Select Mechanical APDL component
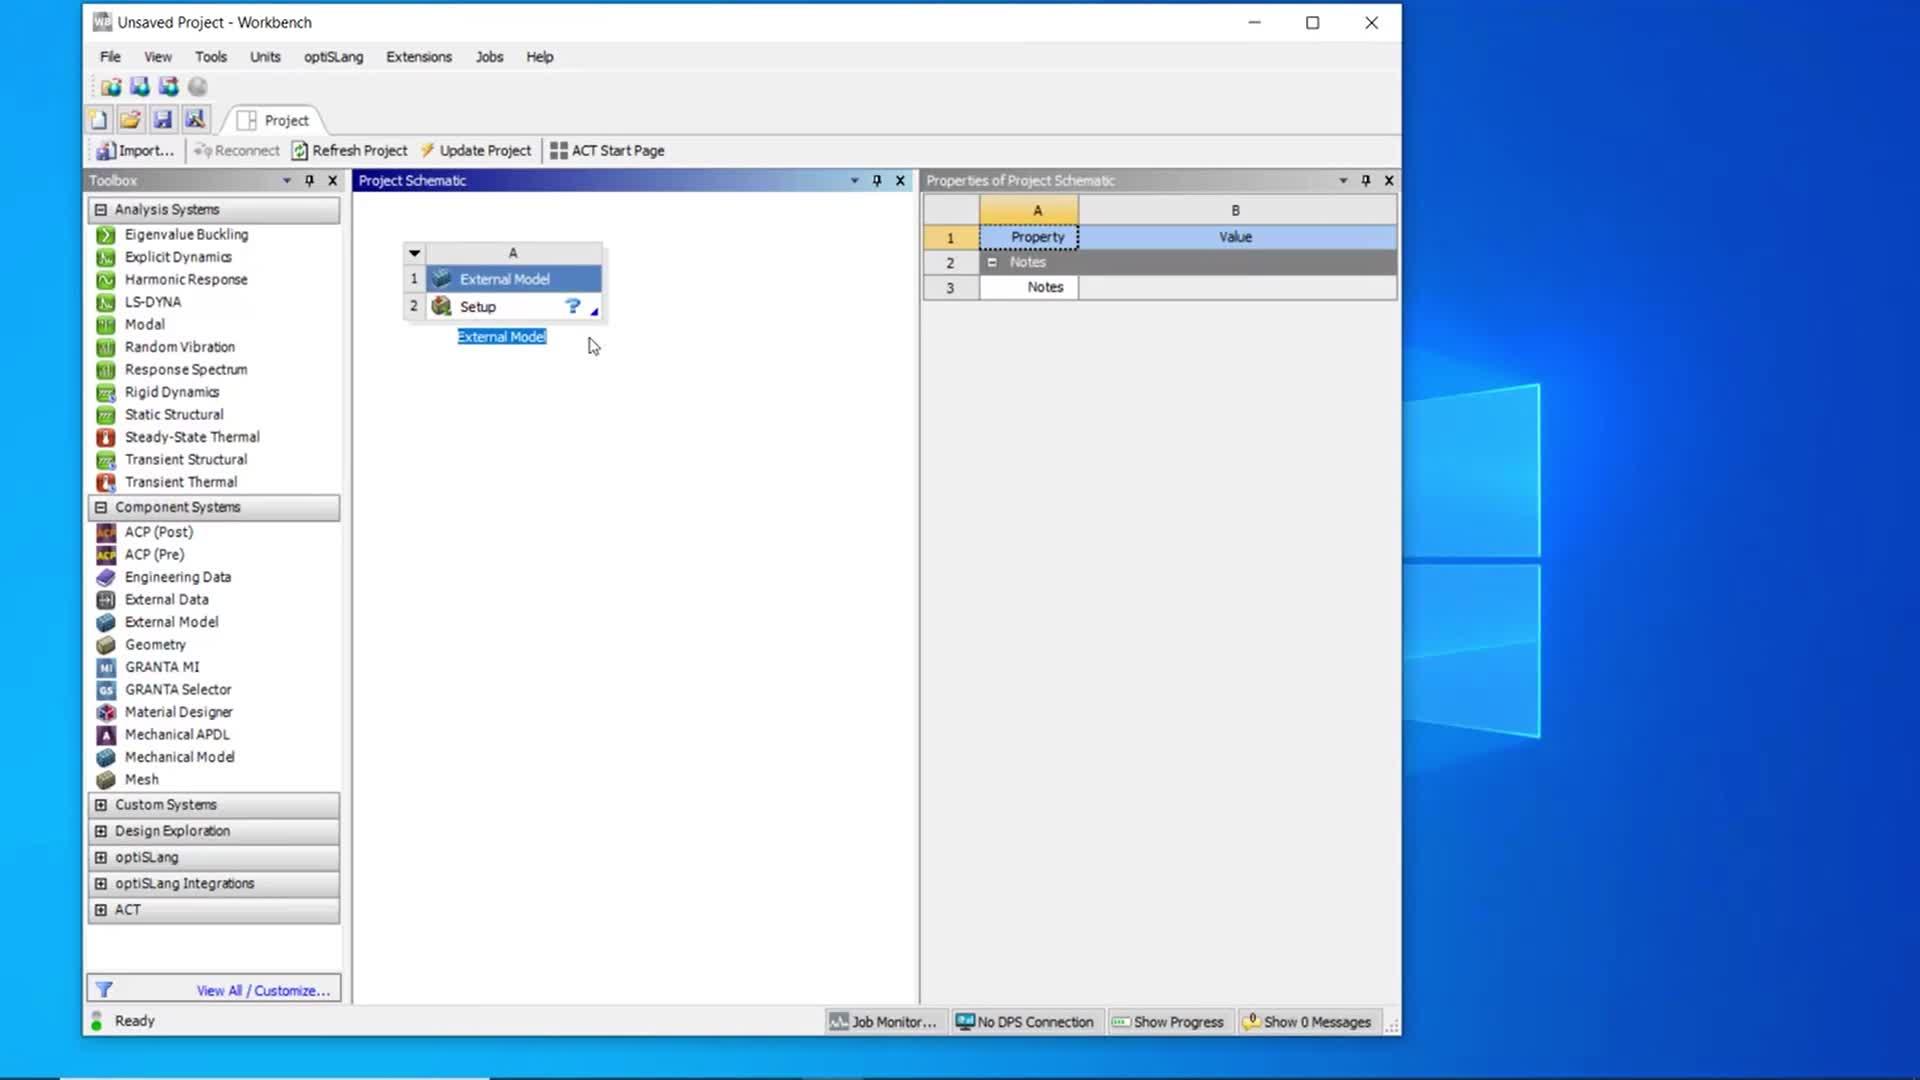The image size is (1920, 1080). 176,735
